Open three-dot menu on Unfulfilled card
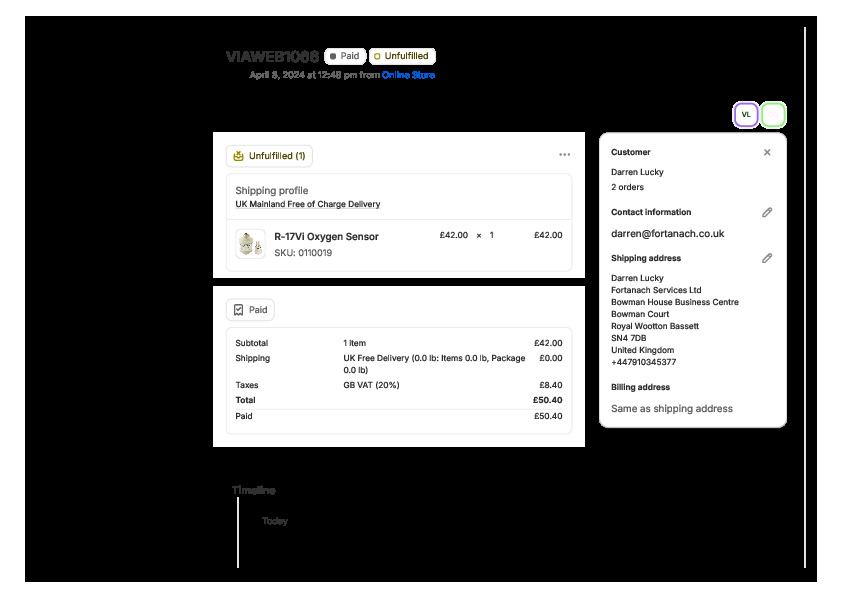Viewport: 842px width, 595px height. (x=565, y=155)
